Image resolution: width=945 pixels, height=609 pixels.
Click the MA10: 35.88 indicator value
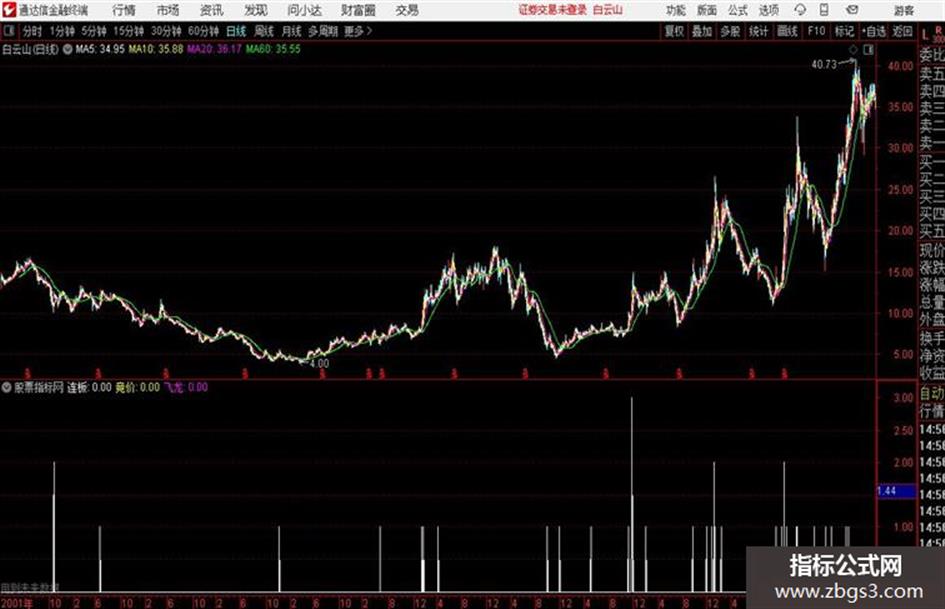[156, 49]
